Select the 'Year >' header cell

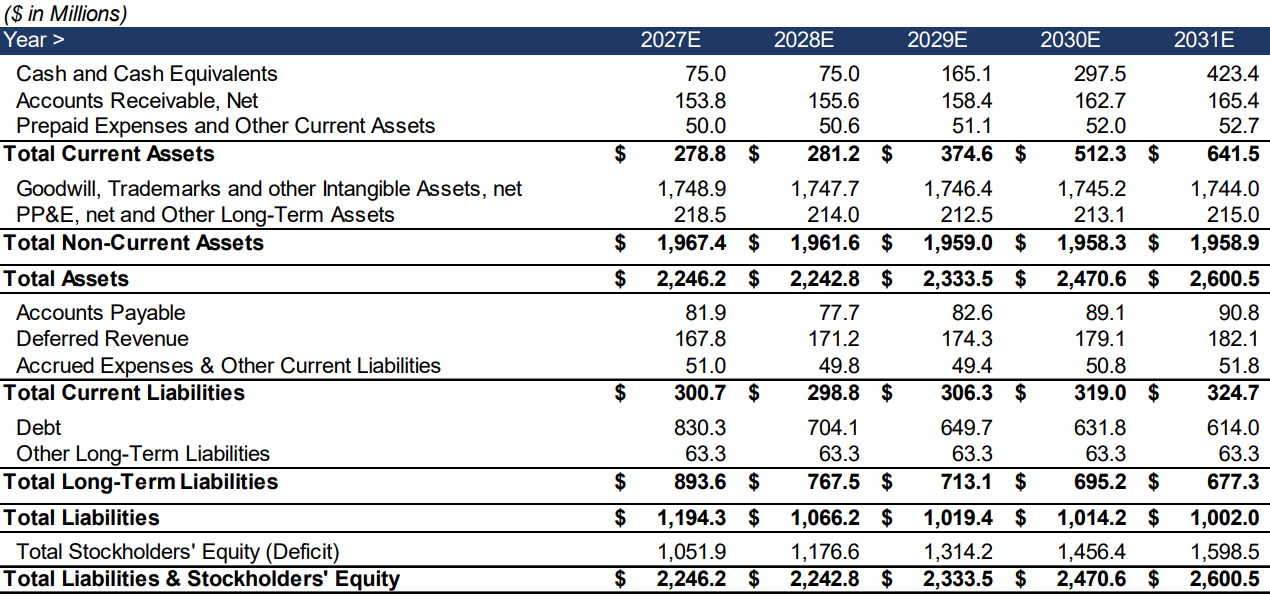[34, 41]
